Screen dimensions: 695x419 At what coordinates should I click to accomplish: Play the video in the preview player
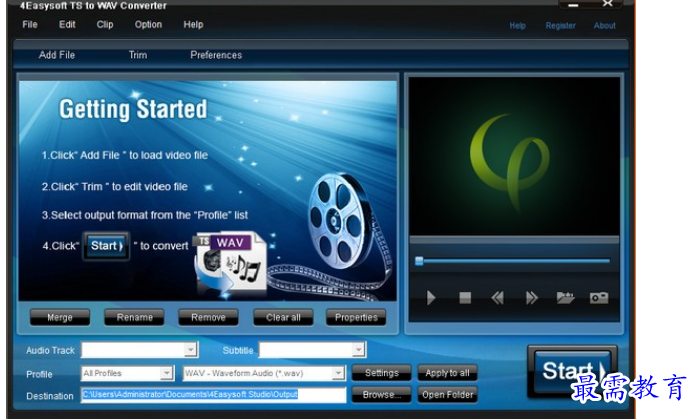[x=430, y=298]
